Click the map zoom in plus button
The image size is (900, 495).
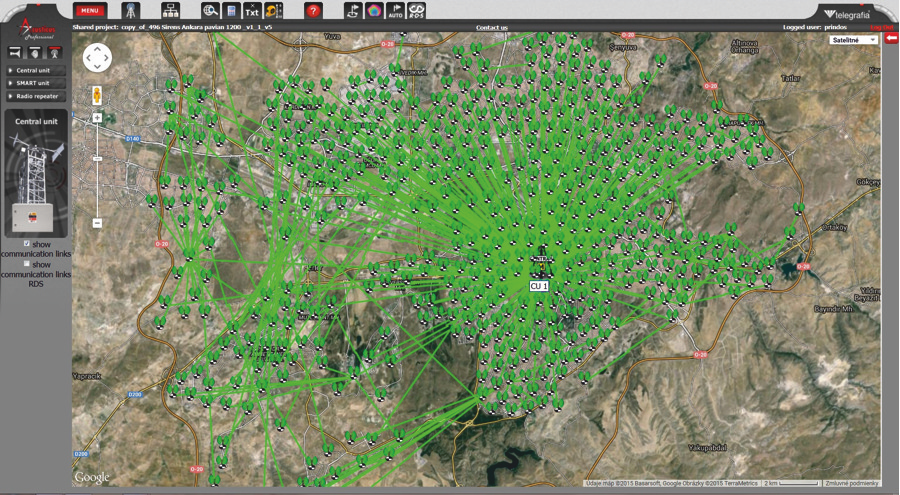97,118
